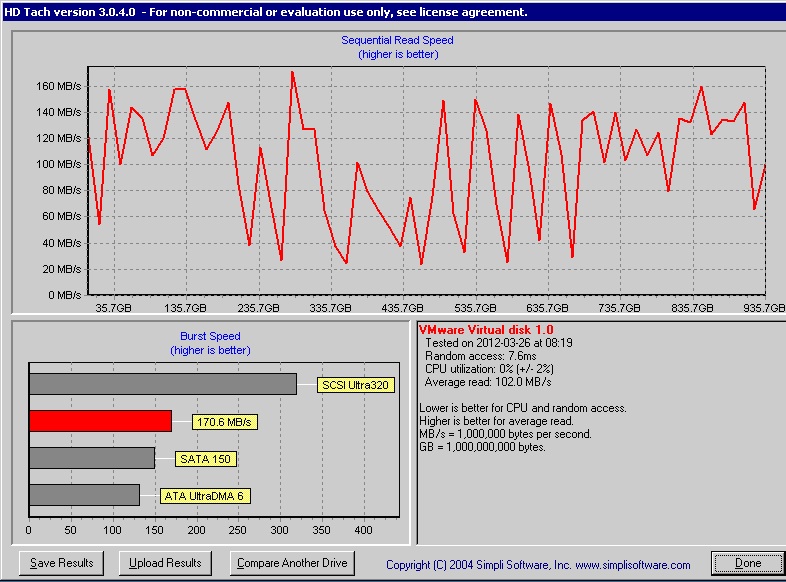Click the SATA 150 label

click(x=206, y=459)
